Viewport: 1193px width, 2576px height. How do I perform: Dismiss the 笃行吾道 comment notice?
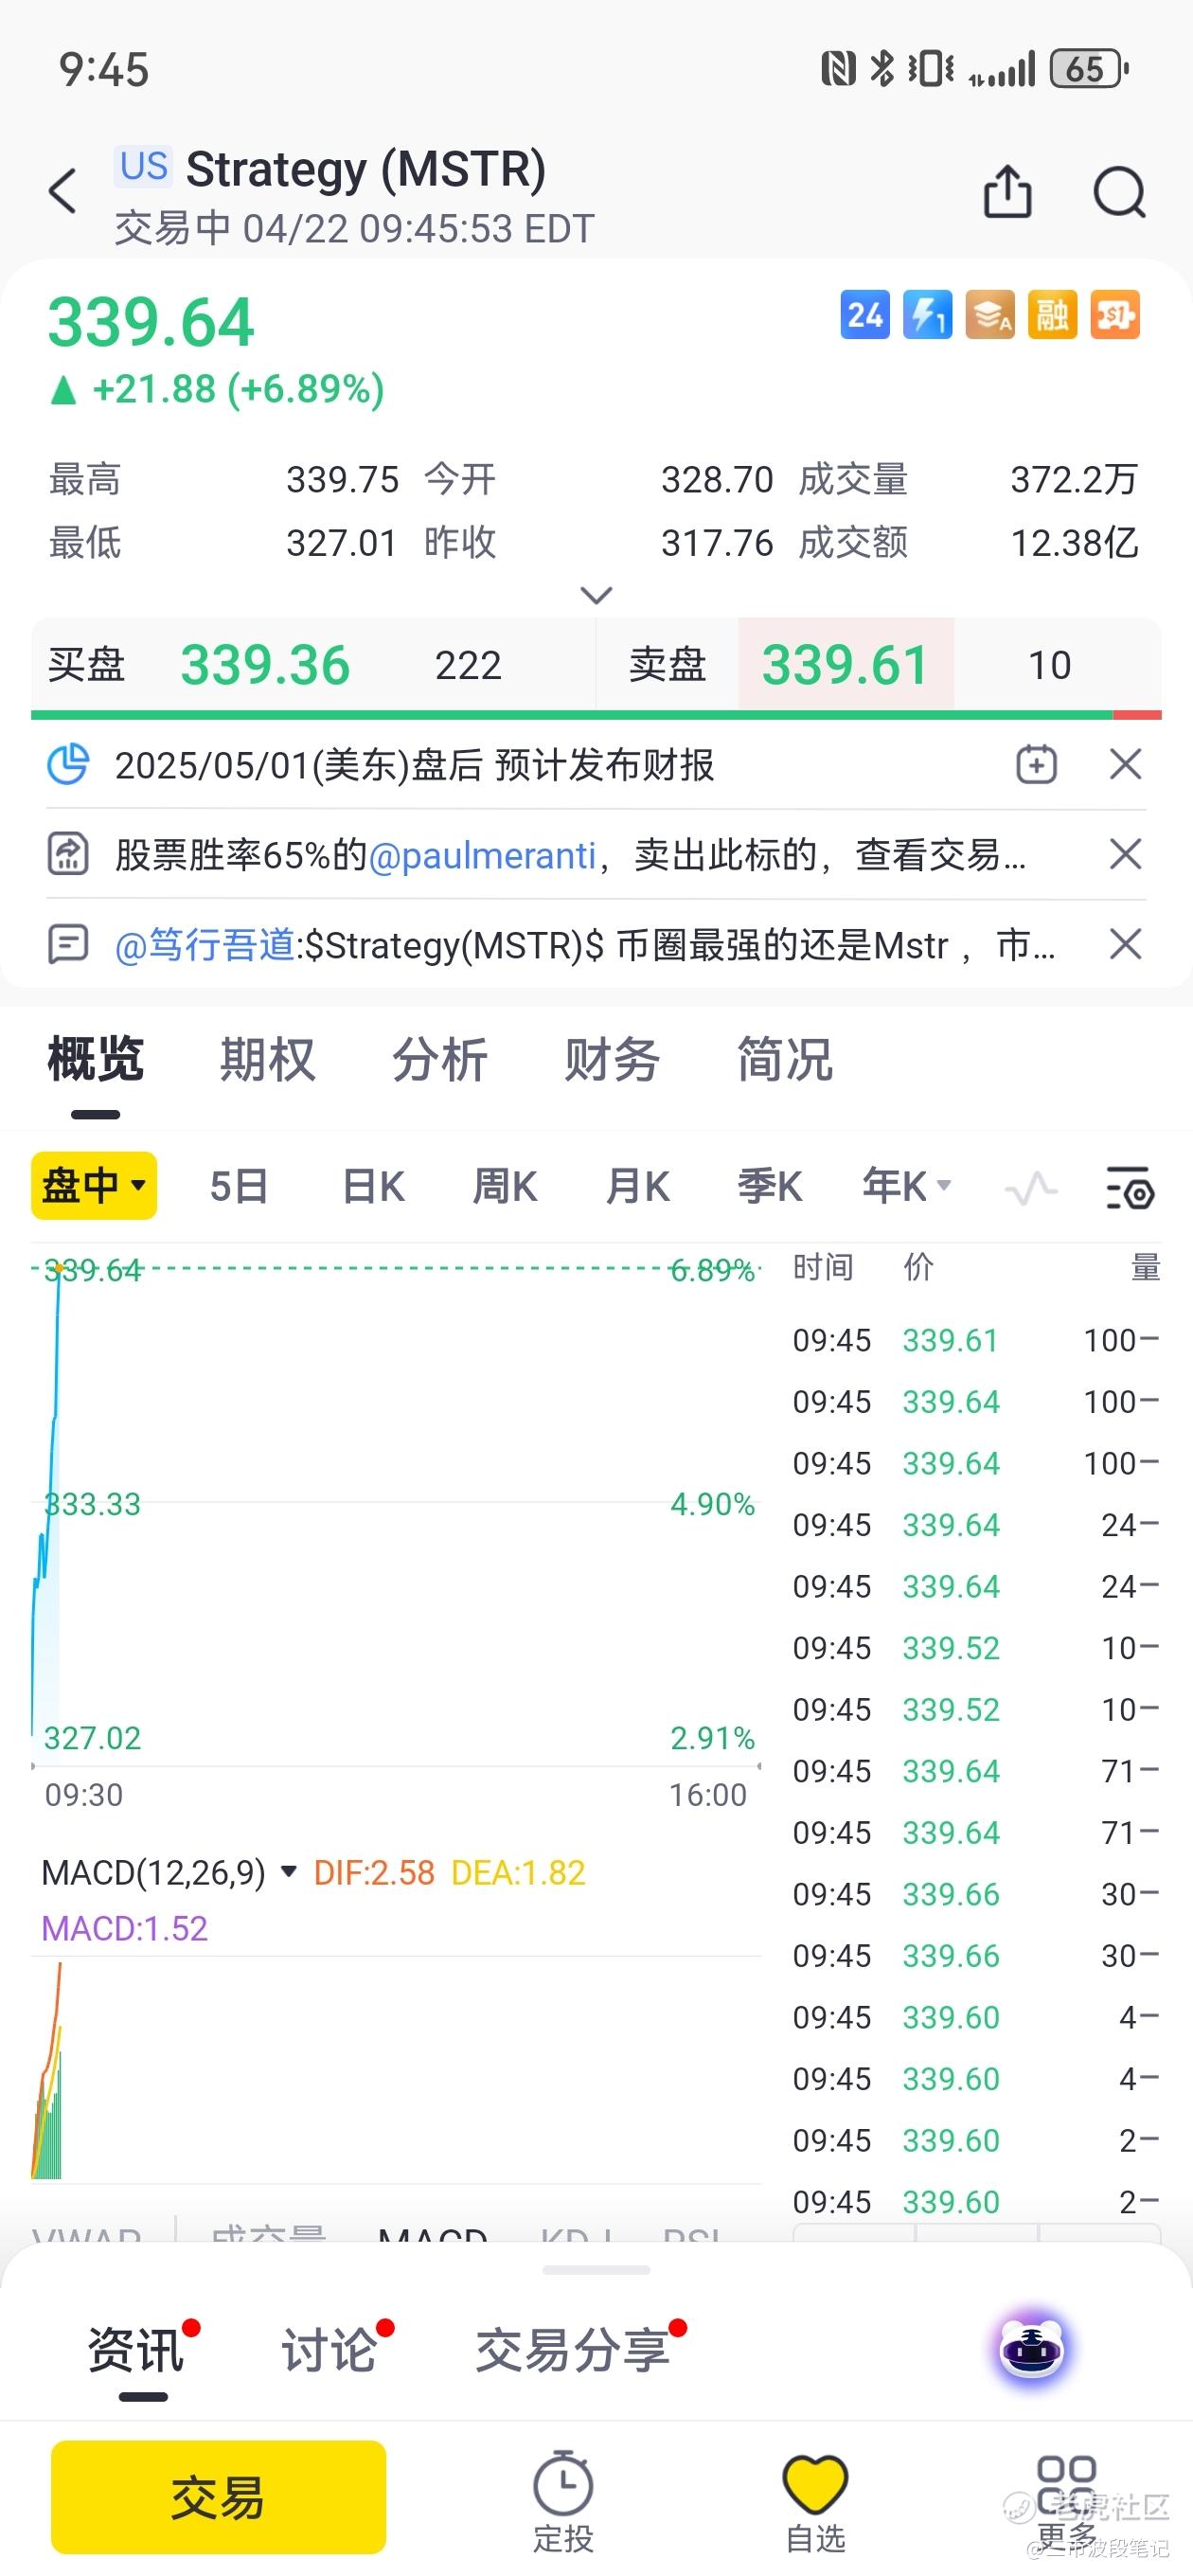1126,944
